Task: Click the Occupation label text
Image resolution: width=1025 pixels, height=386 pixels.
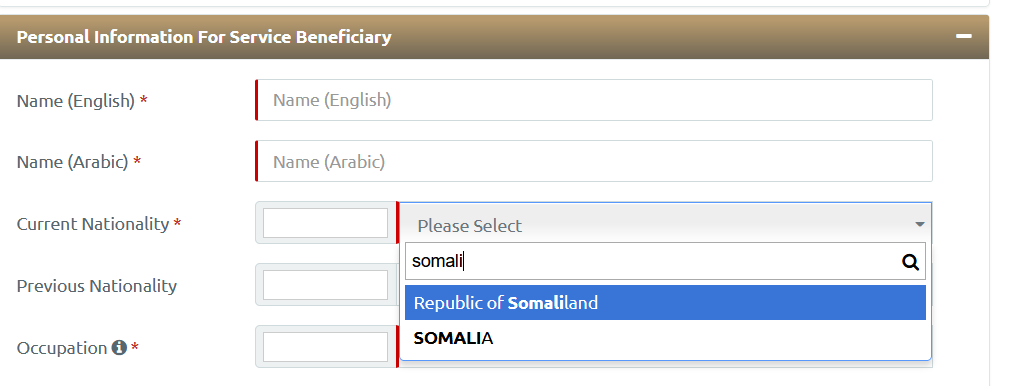Action: (x=61, y=348)
